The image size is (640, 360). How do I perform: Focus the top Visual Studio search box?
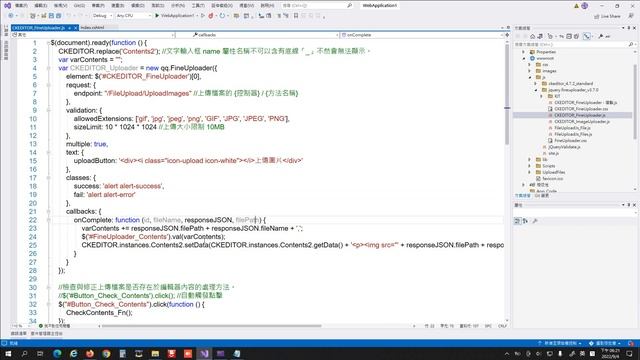[316, 6]
